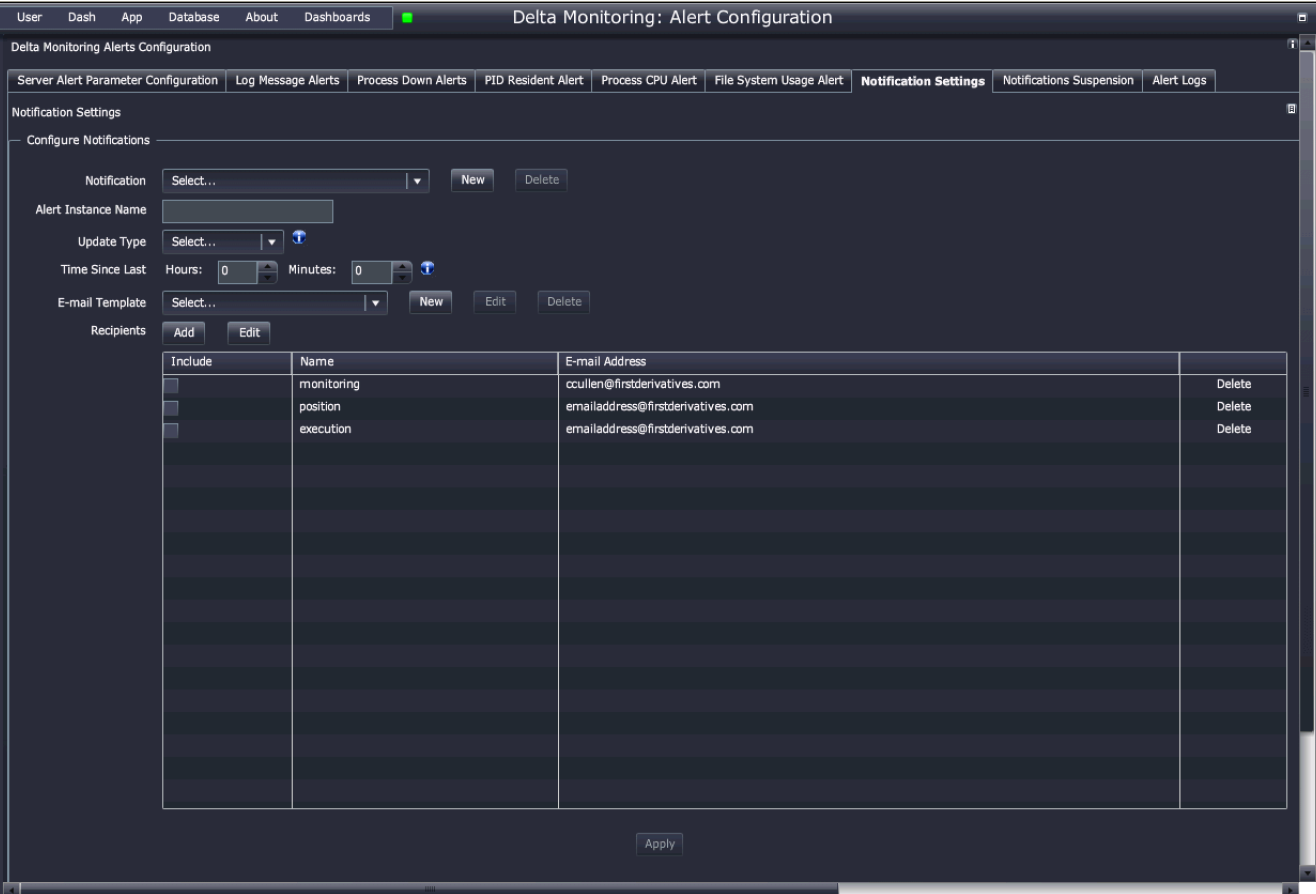This screenshot has height=894, width=1316.
Task: Tick the Include checkbox for the execution recipient
Action: 171,430
